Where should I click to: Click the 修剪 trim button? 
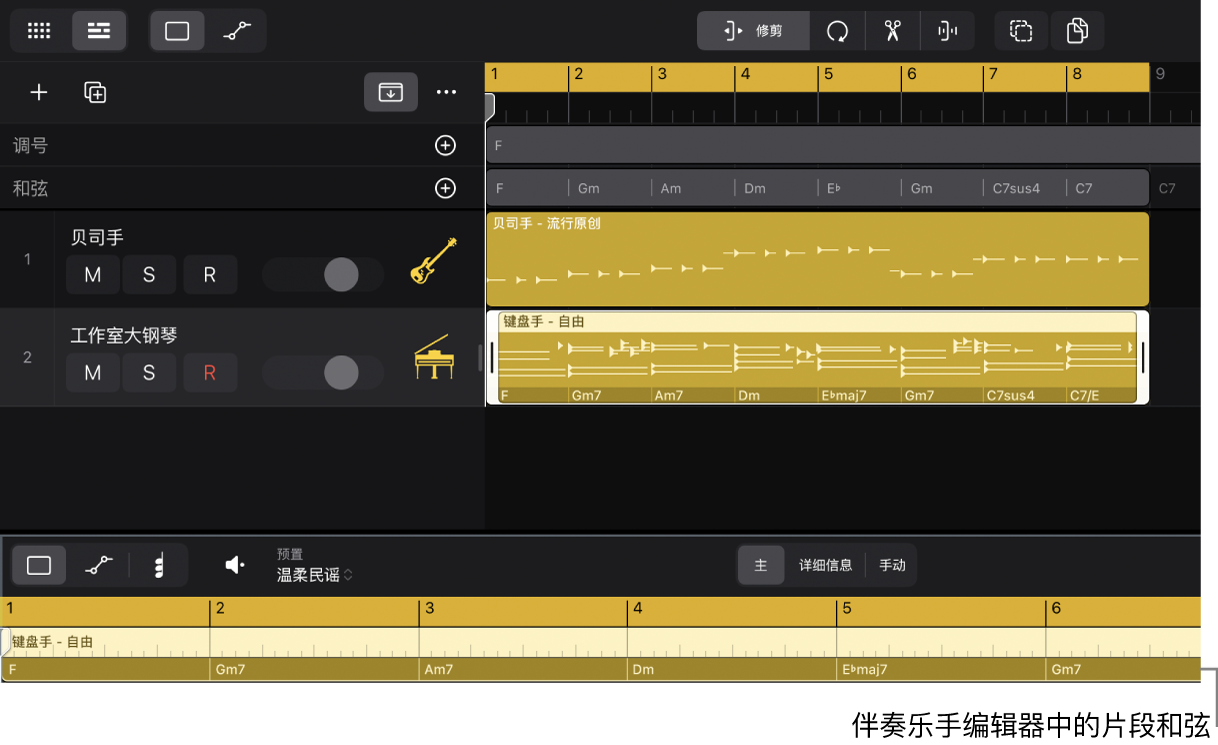(x=754, y=31)
